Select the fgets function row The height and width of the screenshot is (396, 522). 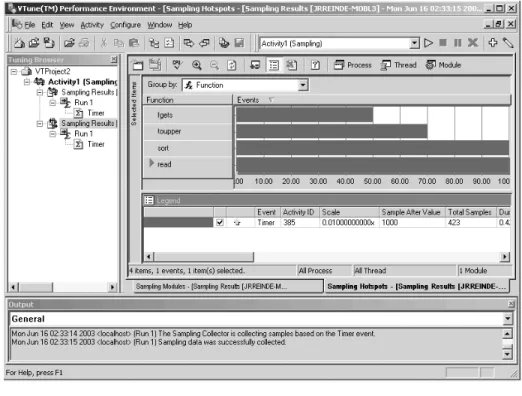(x=188, y=115)
